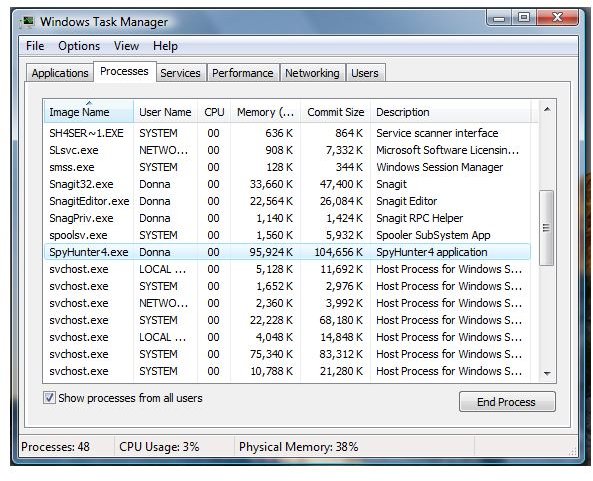Viewport: 593px width, 481px height.
Task: Select the Snagit32.exe process row
Action: pos(287,184)
